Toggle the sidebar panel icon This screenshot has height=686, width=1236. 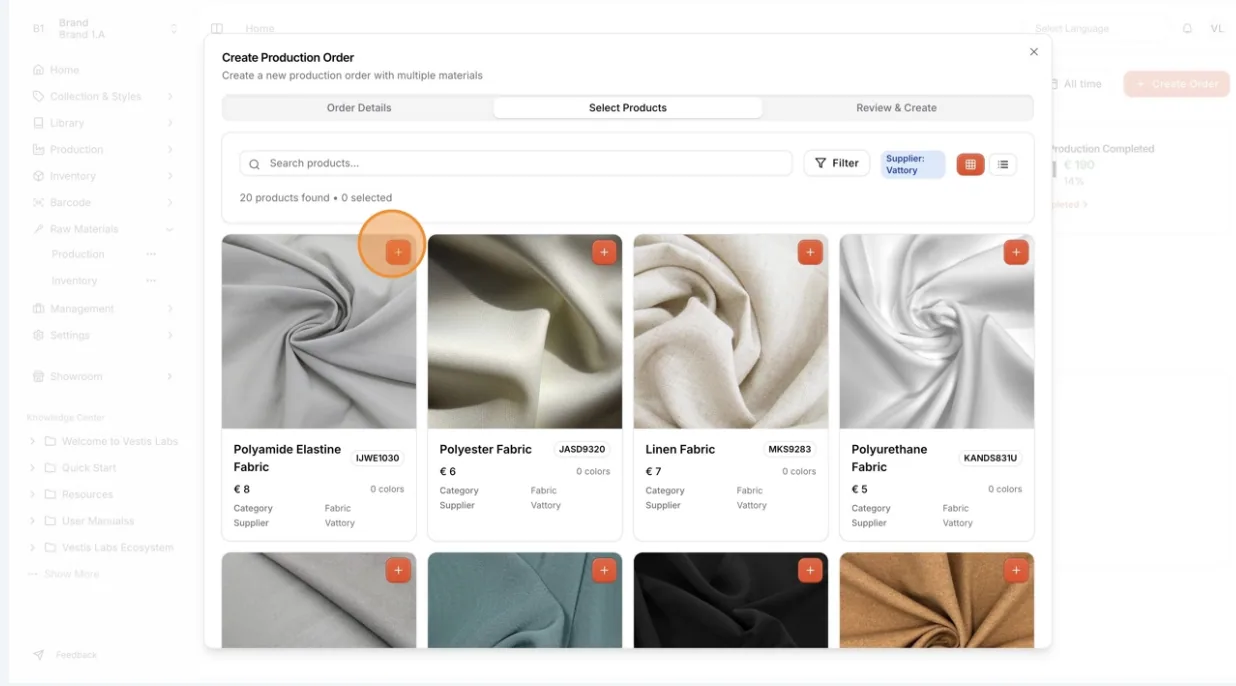pos(217,29)
